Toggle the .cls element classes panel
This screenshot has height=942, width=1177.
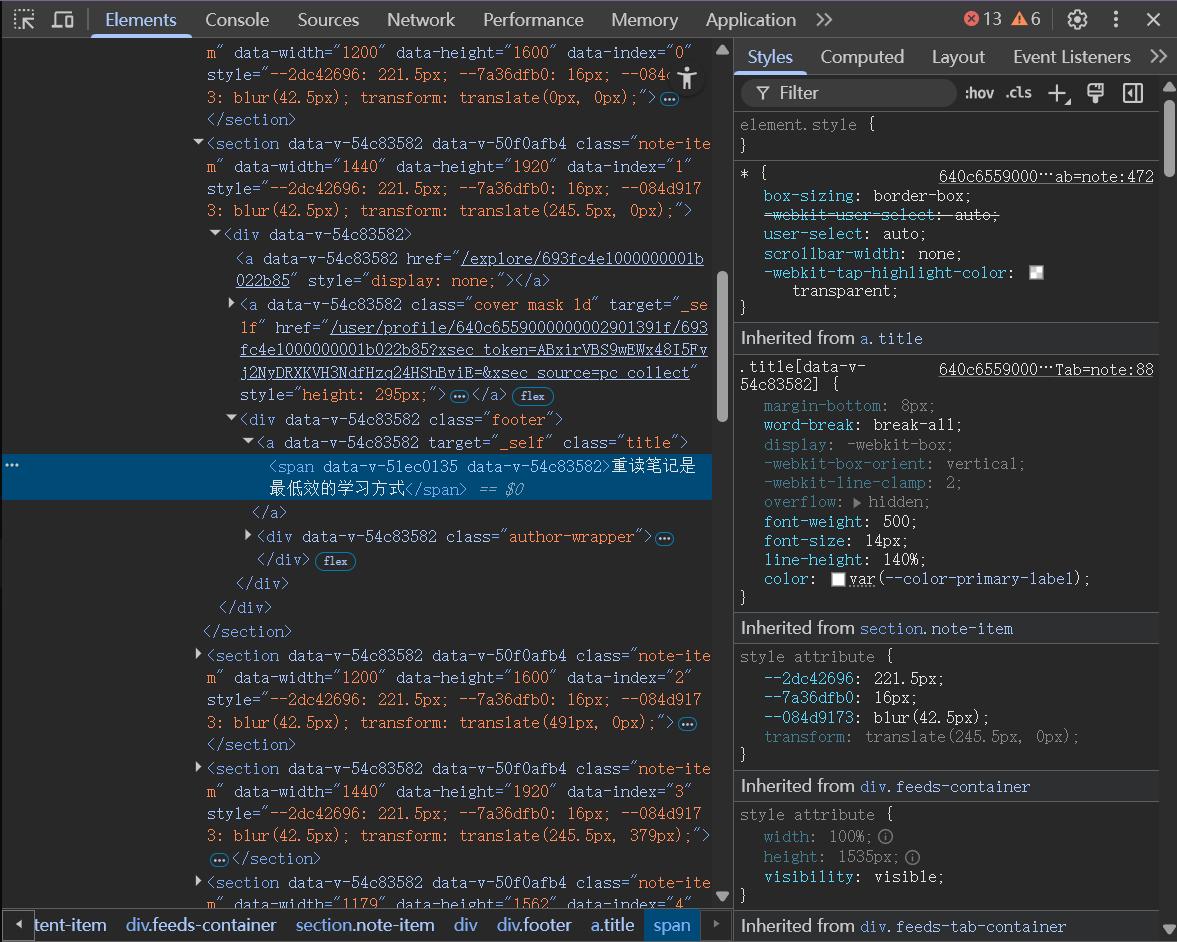point(1019,93)
